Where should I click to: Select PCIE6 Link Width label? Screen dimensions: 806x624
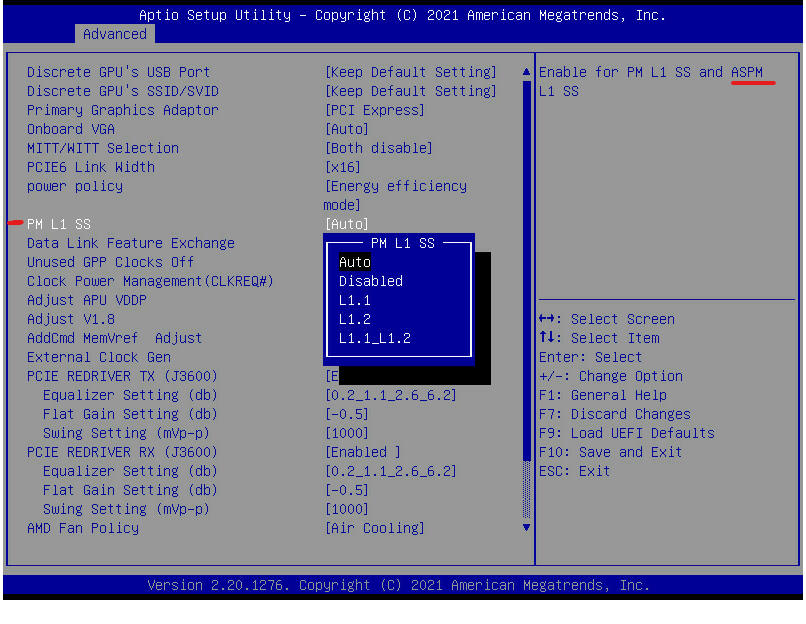click(91, 167)
